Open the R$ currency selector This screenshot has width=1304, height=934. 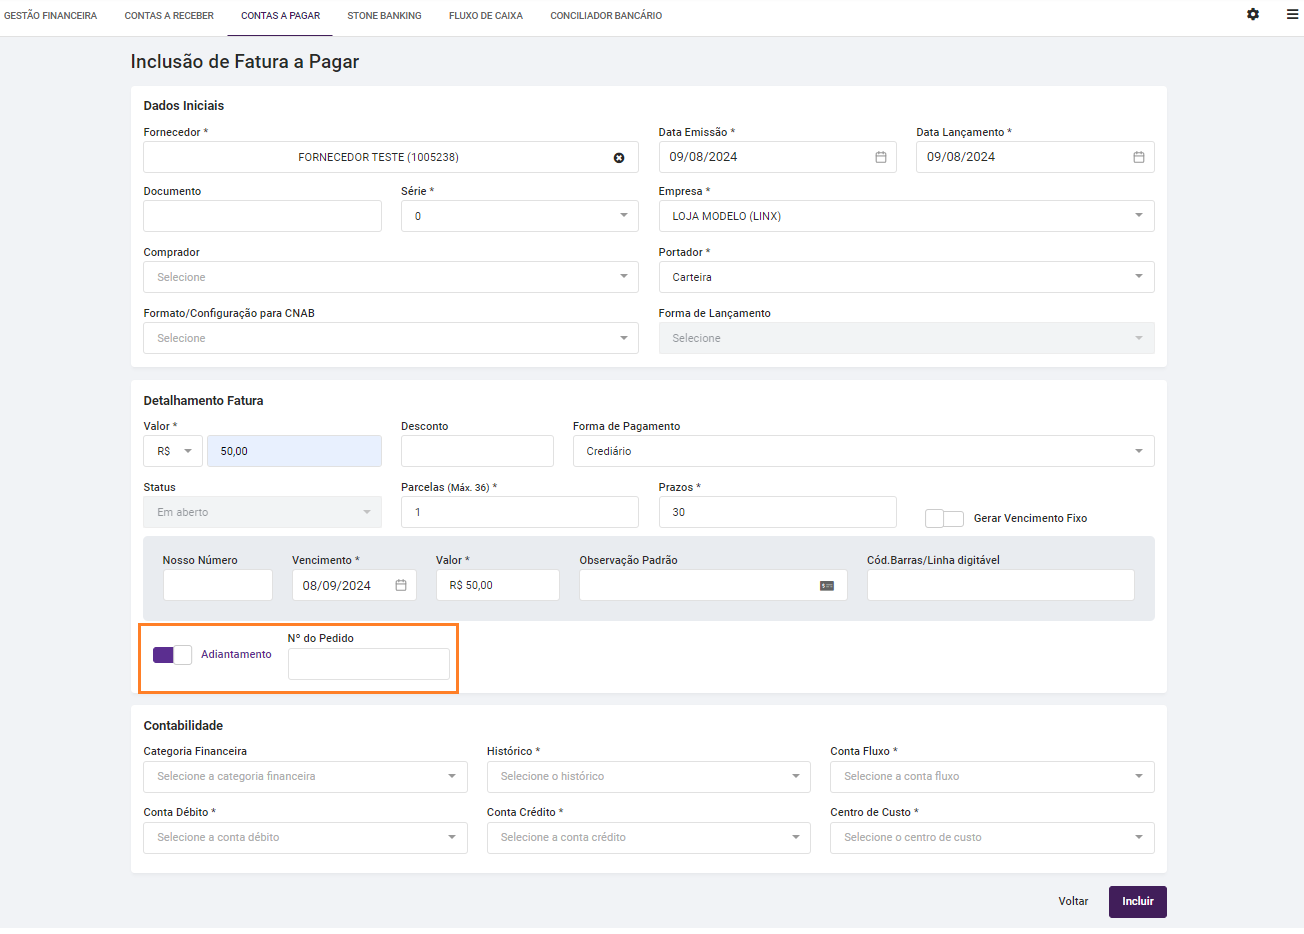pos(174,451)
